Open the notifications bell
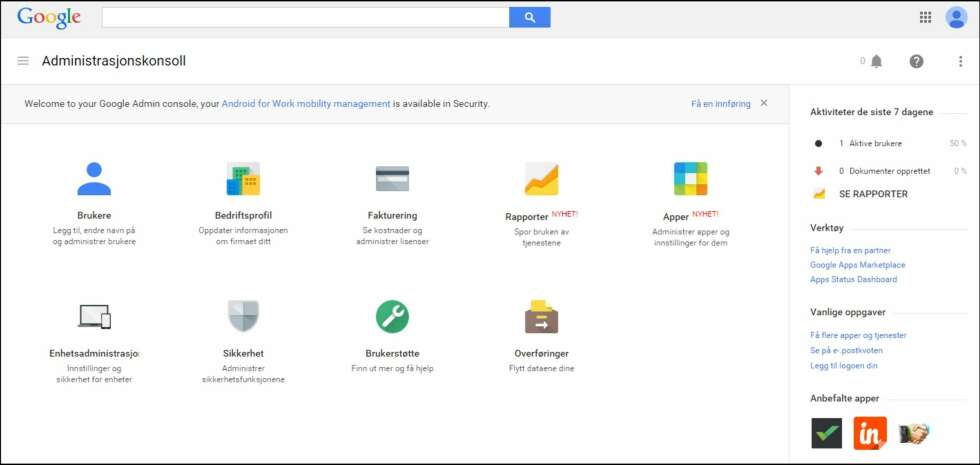This screenshot has width=980, height=465. (x=876, y=61)
